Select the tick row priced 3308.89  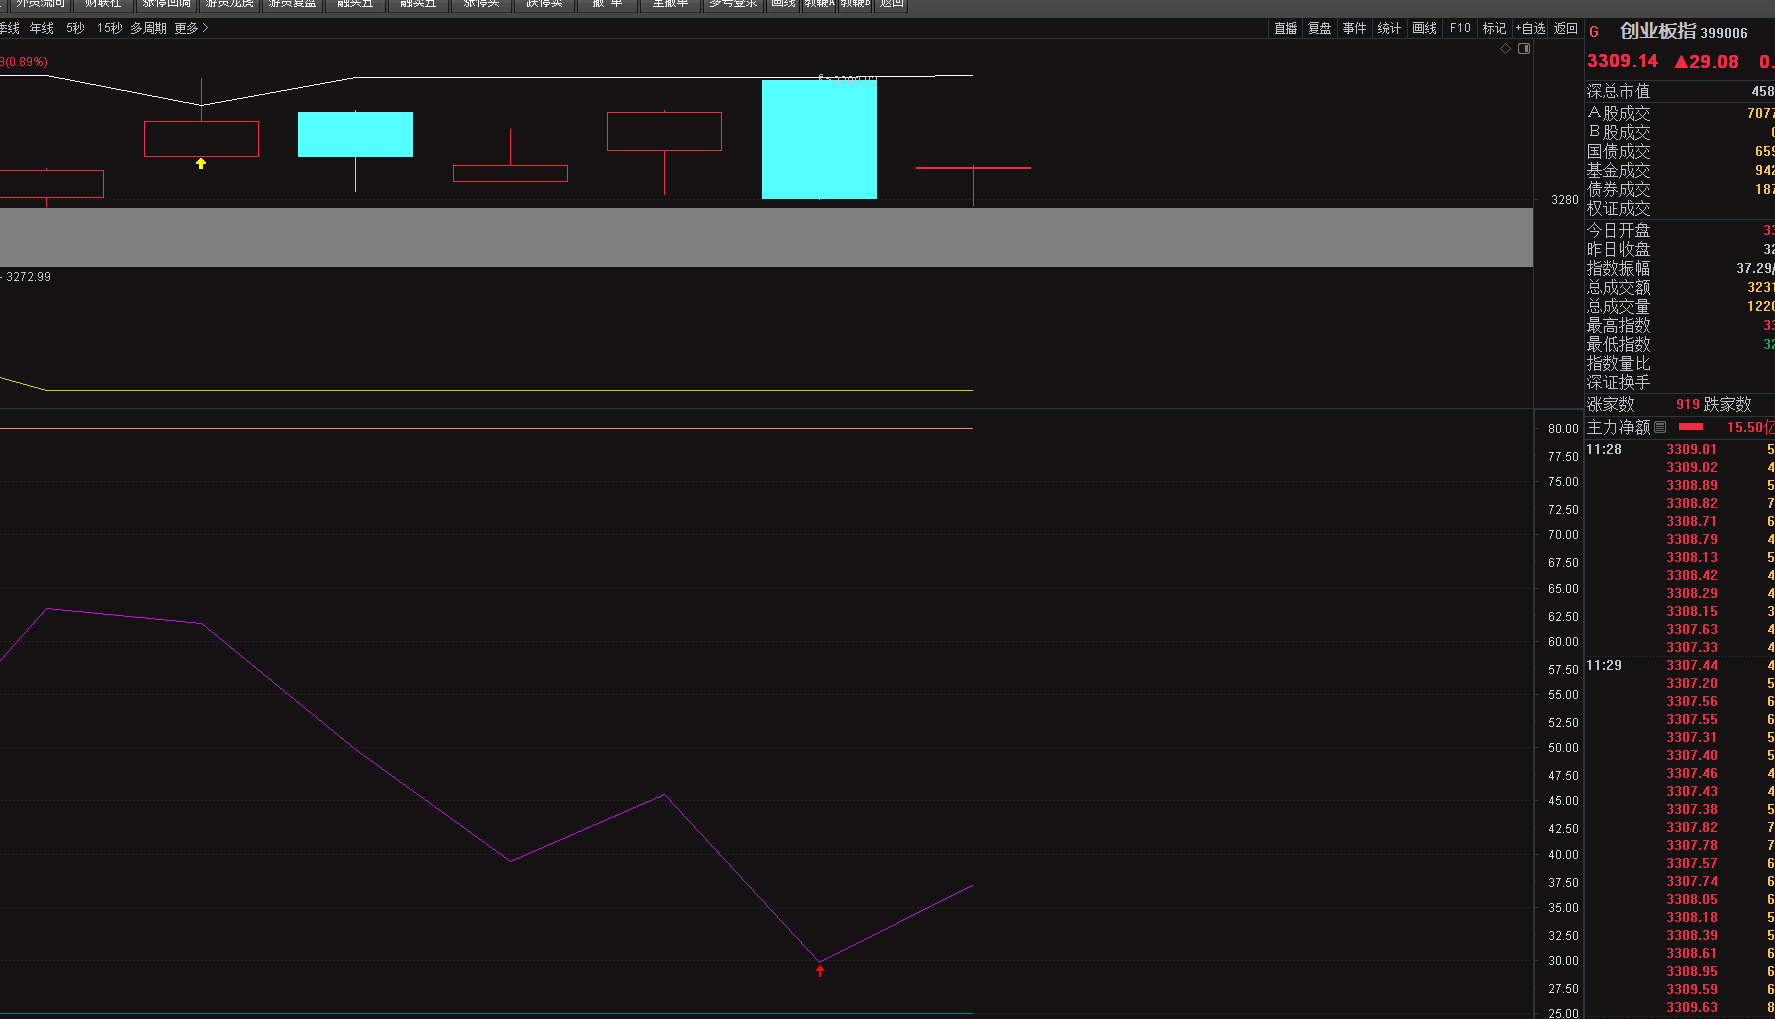click(1680, 485)
